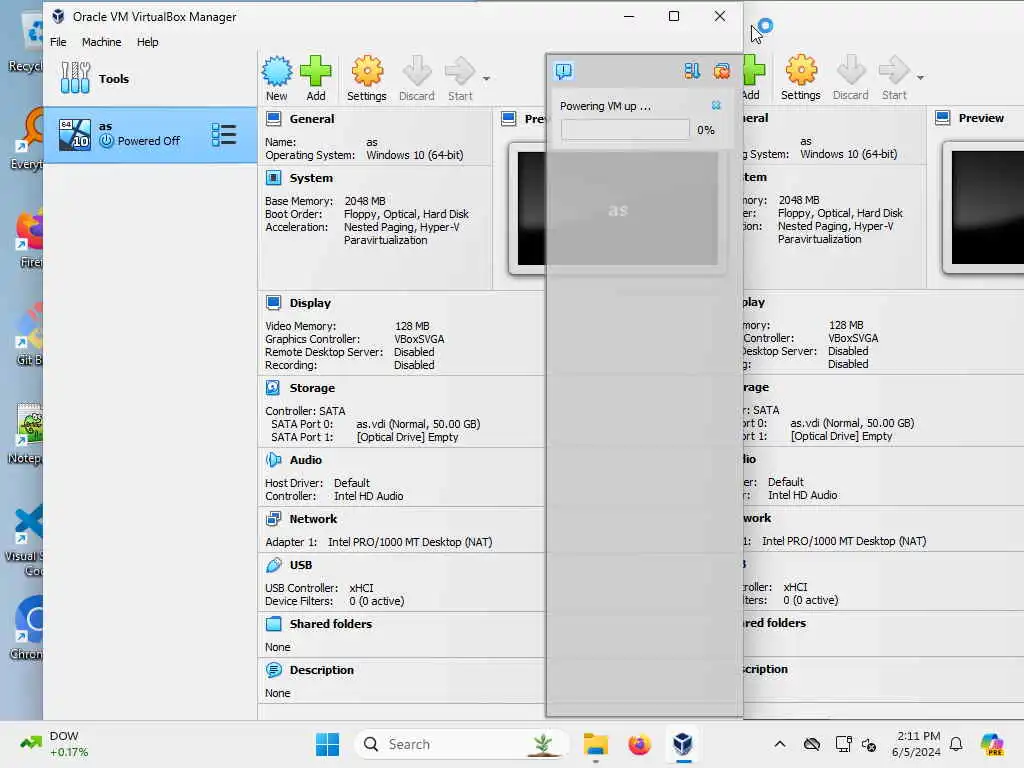Click the 'Network' heading in left details pane
The width and height of the screenshot is (1024, 768).
313,519
